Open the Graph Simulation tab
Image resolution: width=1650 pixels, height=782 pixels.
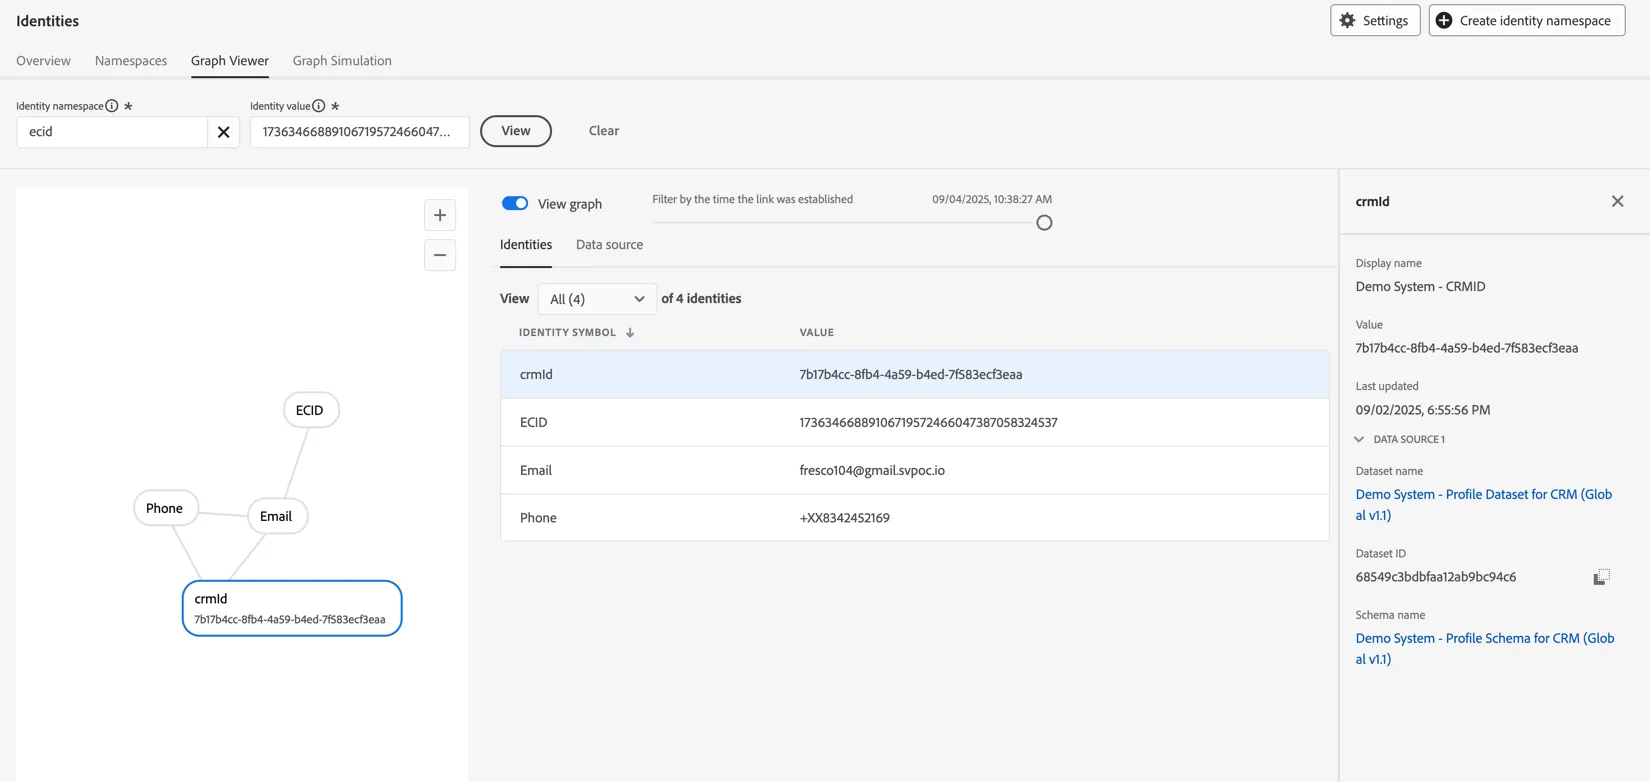(342, 60)
